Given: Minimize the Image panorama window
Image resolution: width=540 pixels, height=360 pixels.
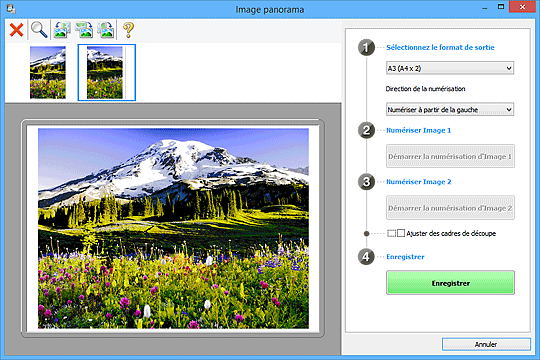Looking at the screenshot, I should click(485, 7).
